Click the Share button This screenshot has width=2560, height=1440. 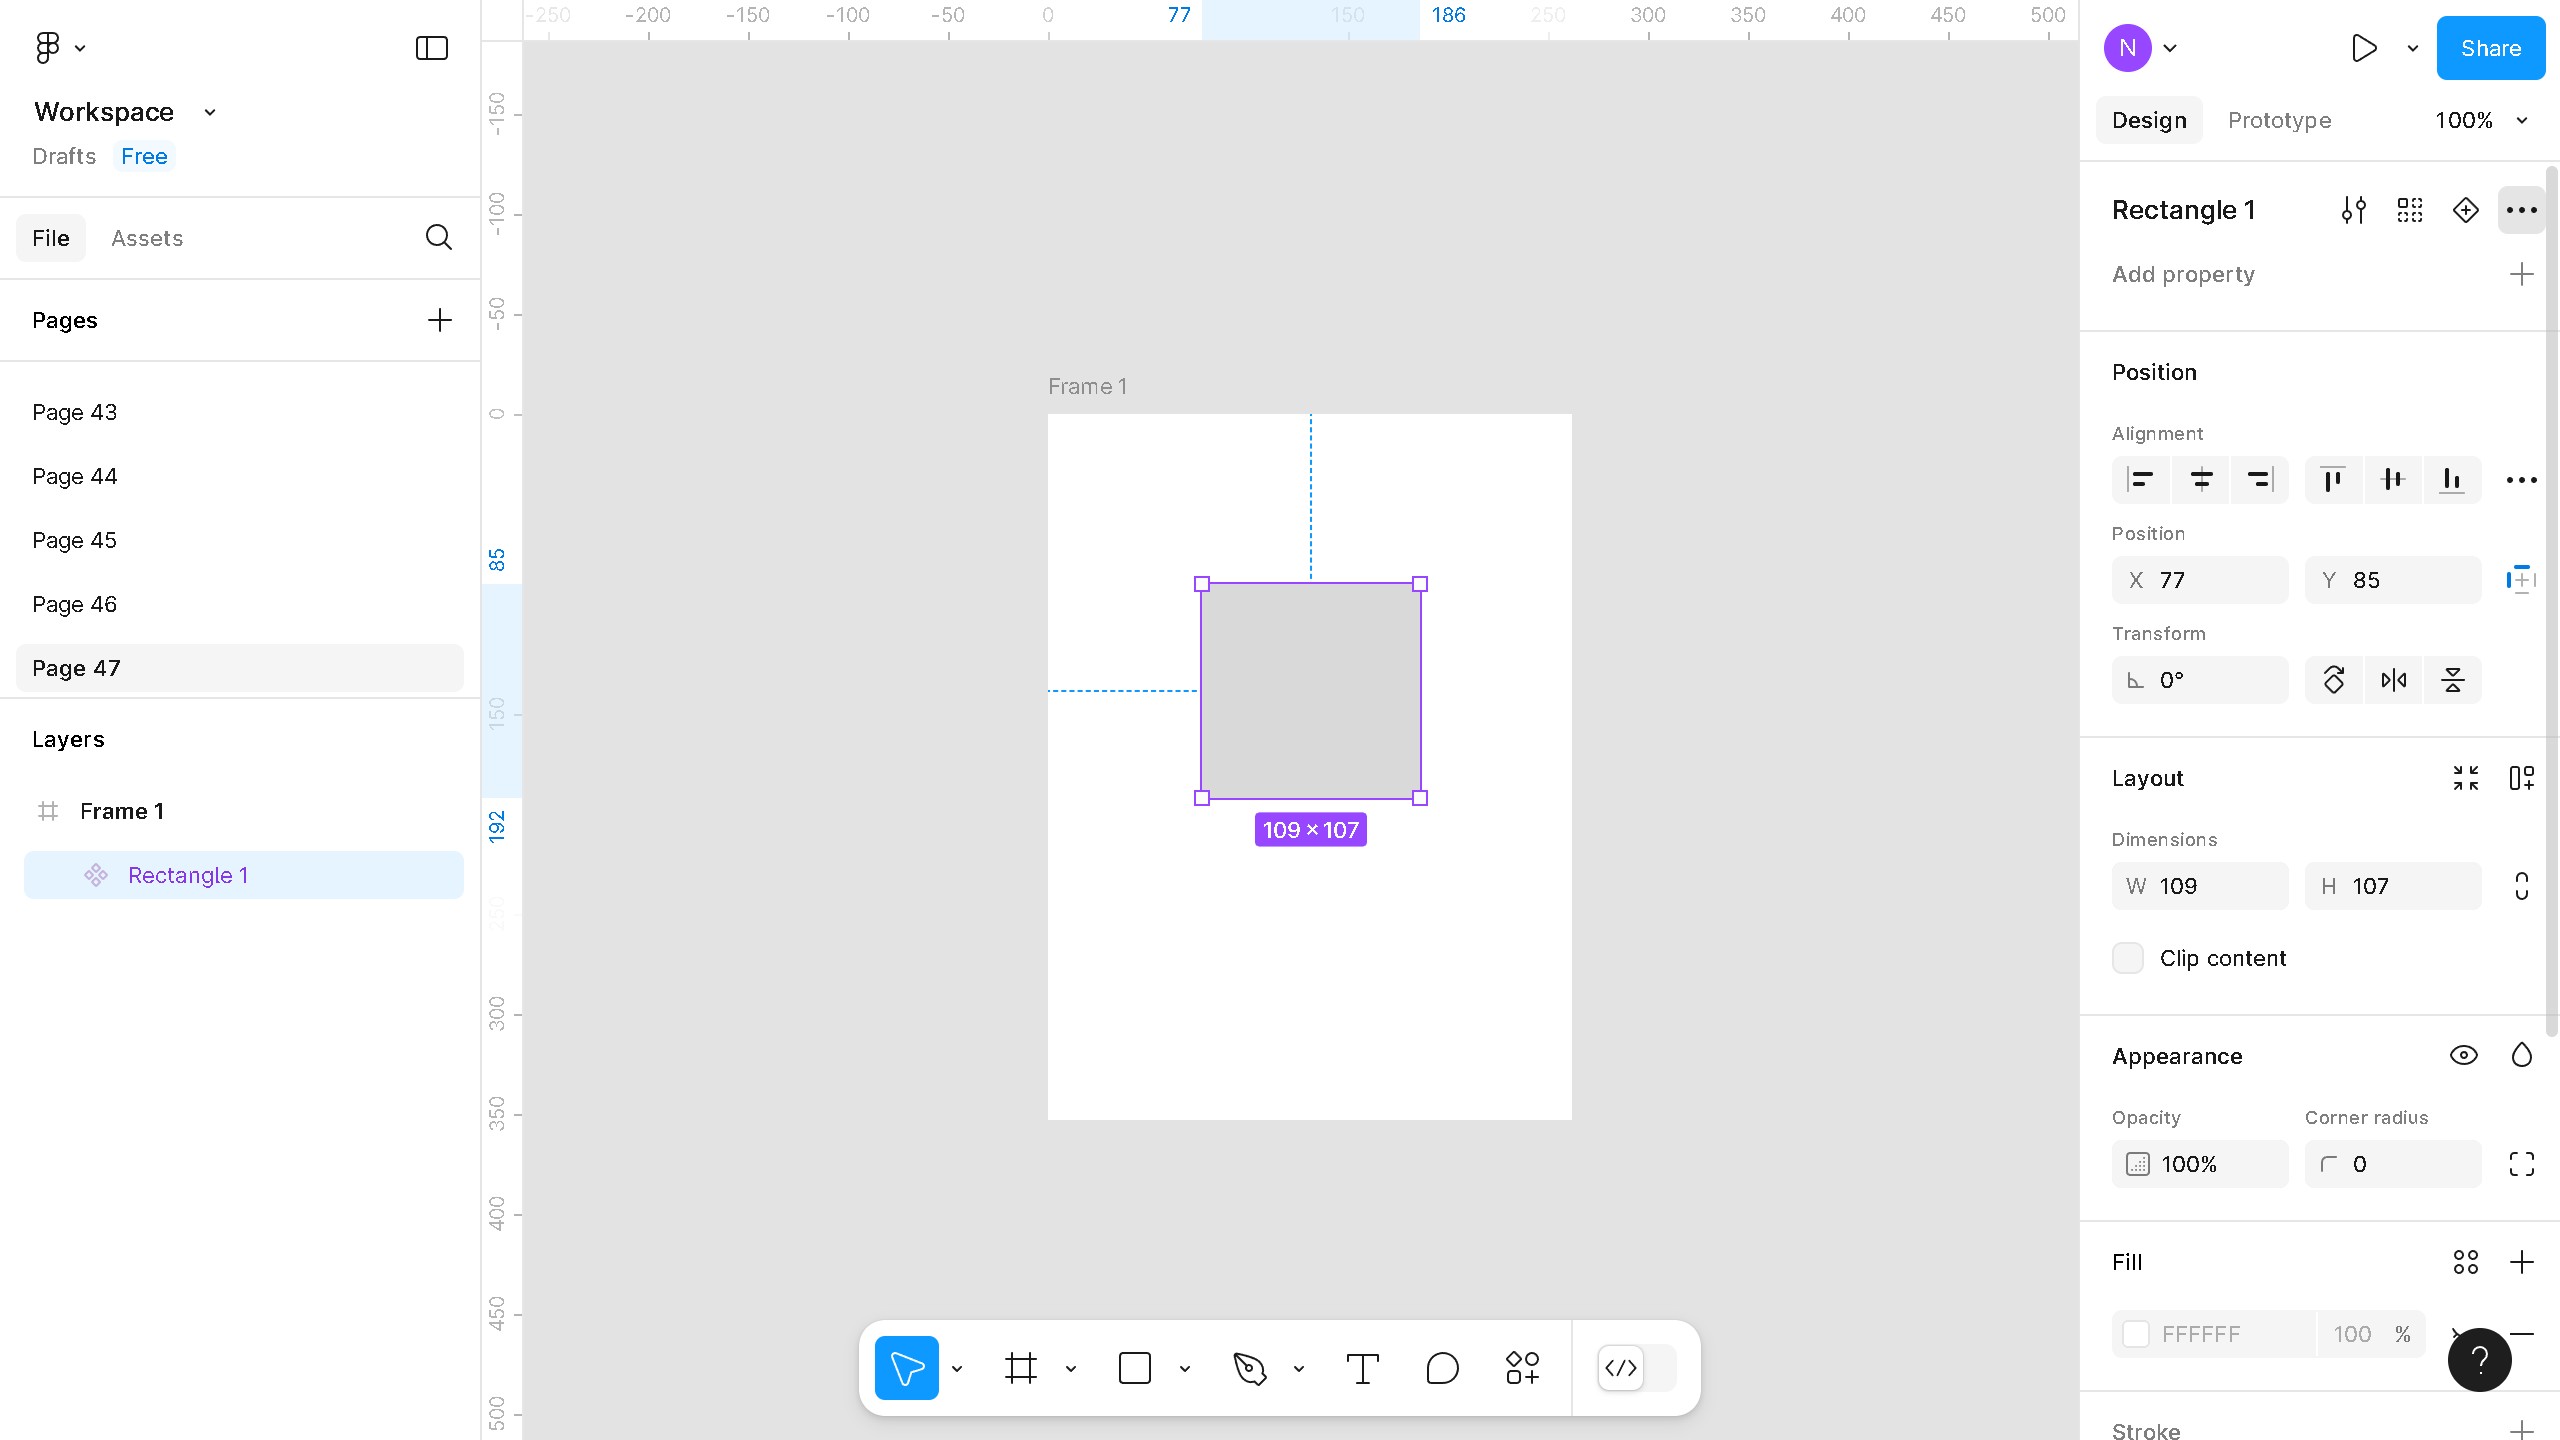[x=2490, y=48]
